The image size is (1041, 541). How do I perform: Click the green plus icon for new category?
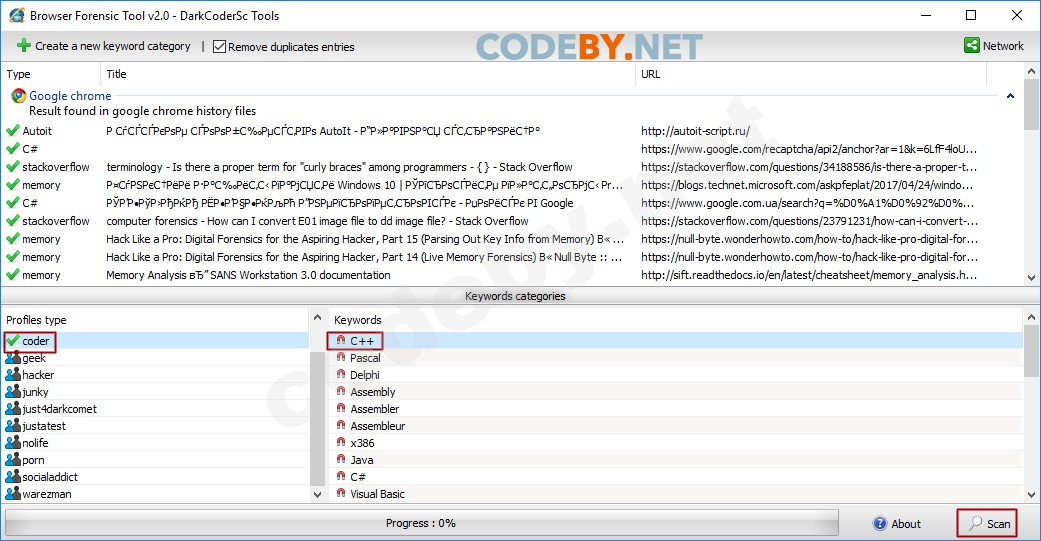24,46
